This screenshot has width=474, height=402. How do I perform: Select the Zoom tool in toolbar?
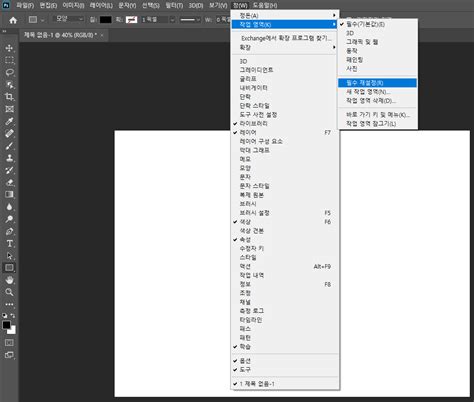(x=9, y=292)
